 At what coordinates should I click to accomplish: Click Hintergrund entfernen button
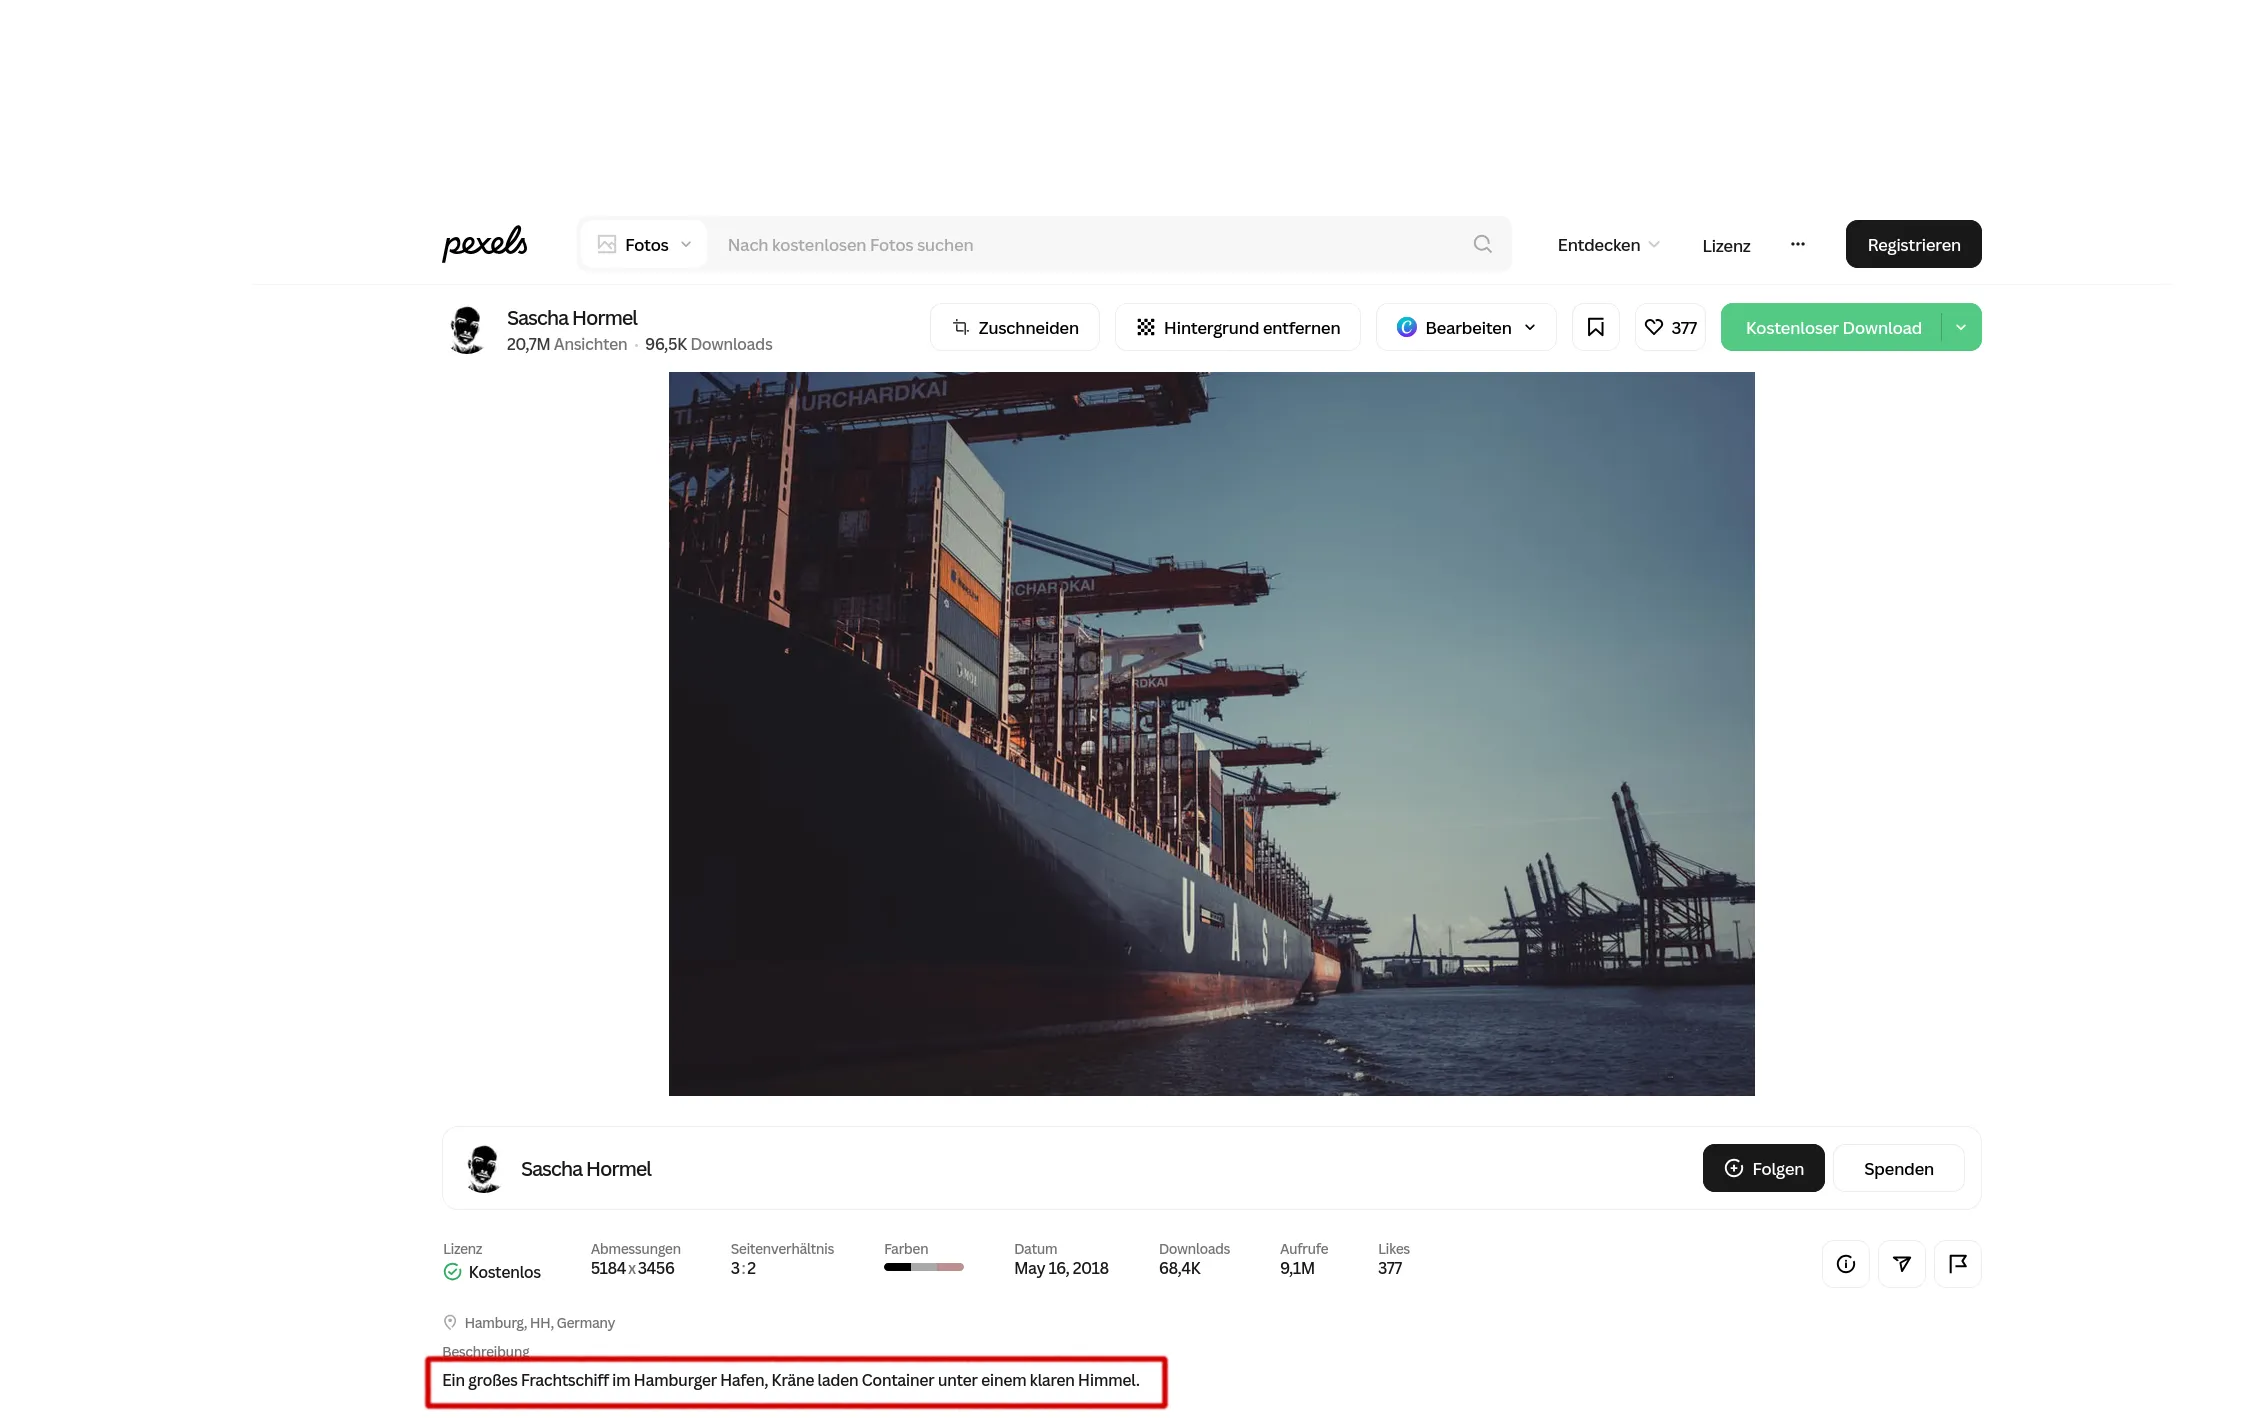pos(1237,327)
